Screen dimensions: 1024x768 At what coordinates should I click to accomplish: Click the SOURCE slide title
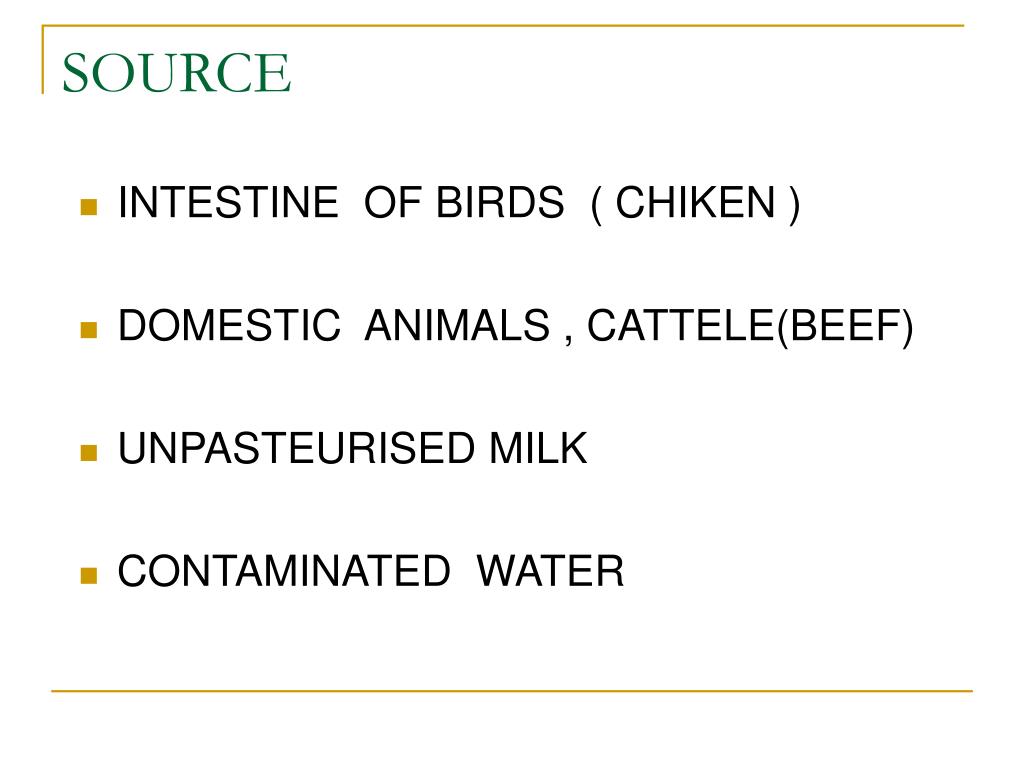coord(176,74)
